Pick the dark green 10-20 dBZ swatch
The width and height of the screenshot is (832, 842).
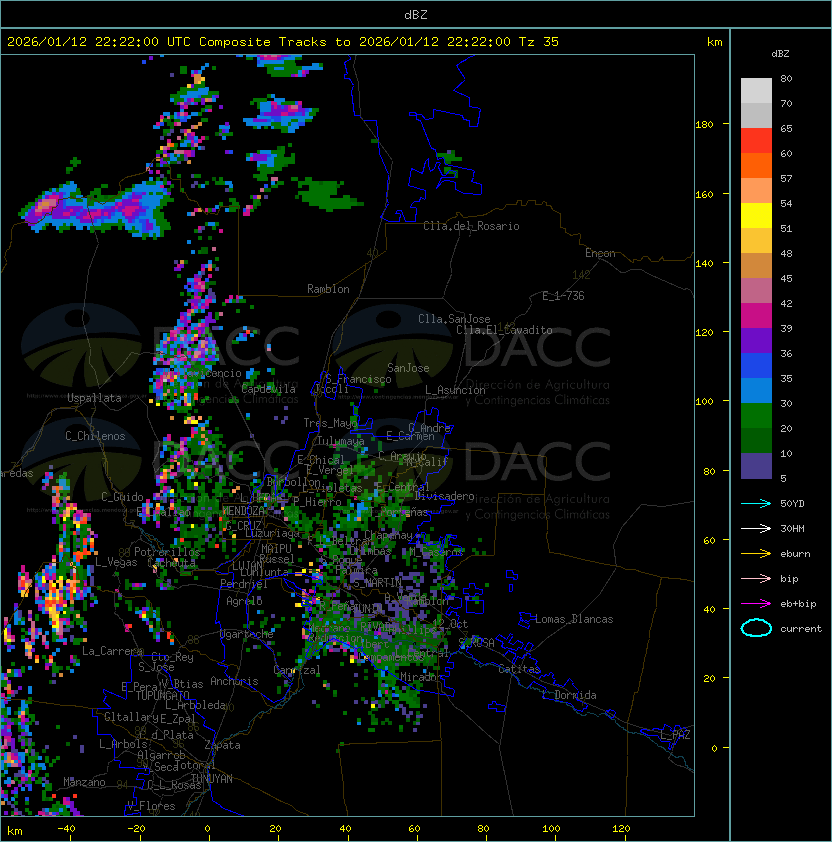pyautogui.click(x=756, y=440)
